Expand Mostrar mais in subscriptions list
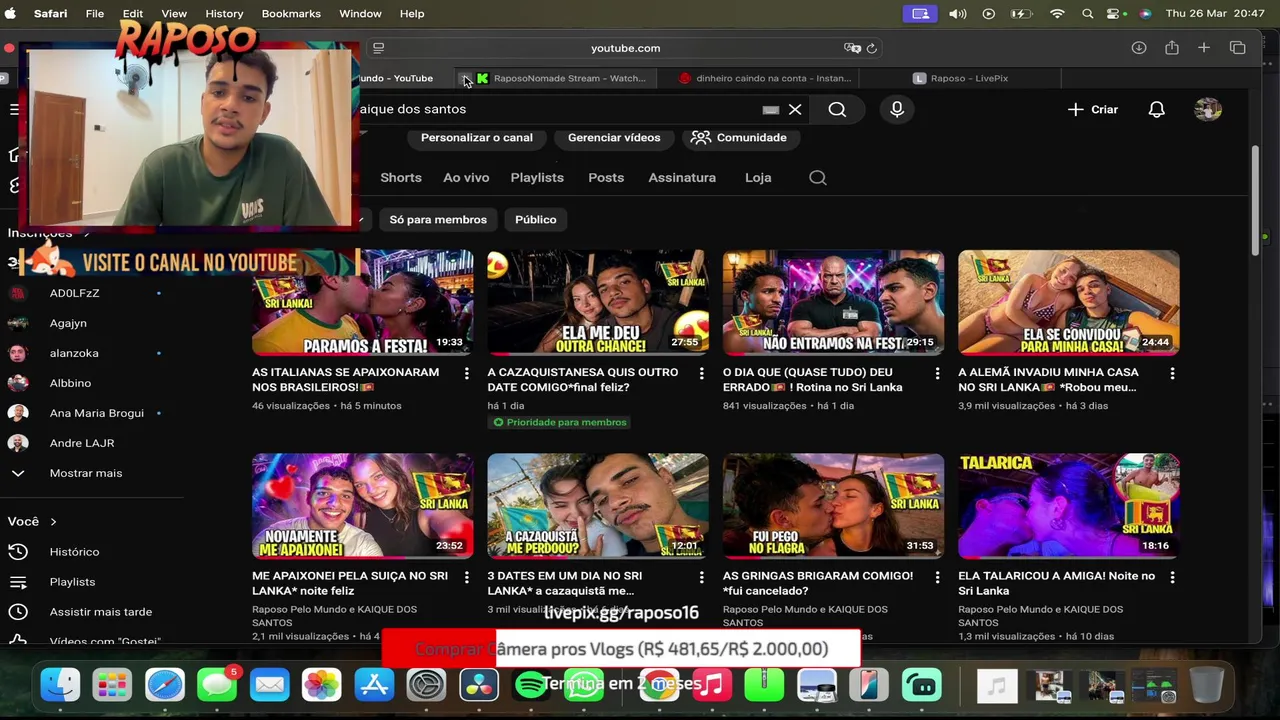 tap(86, 473)
